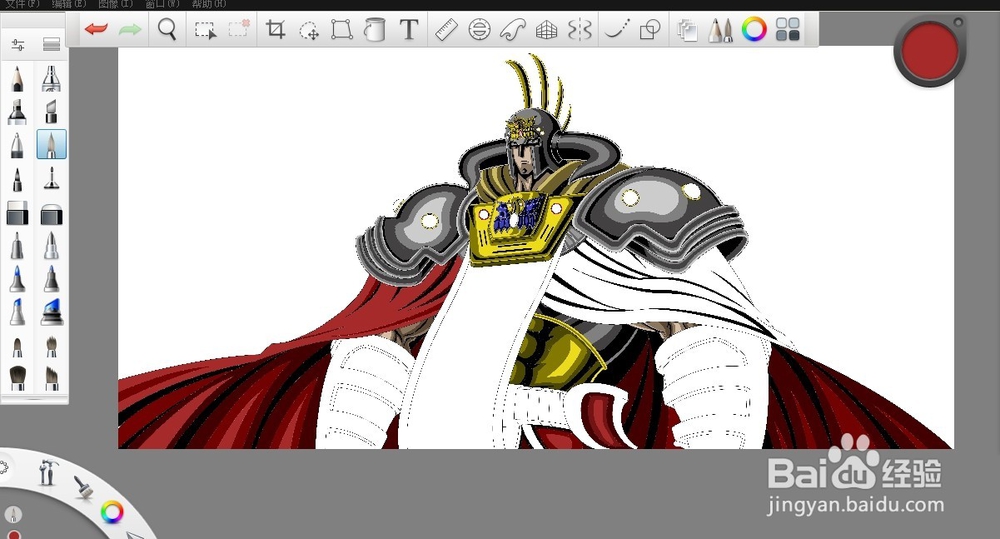1000x539 pixels.
Task: Select the Zoom magnifier tool
Action: [x=167, y=29]
